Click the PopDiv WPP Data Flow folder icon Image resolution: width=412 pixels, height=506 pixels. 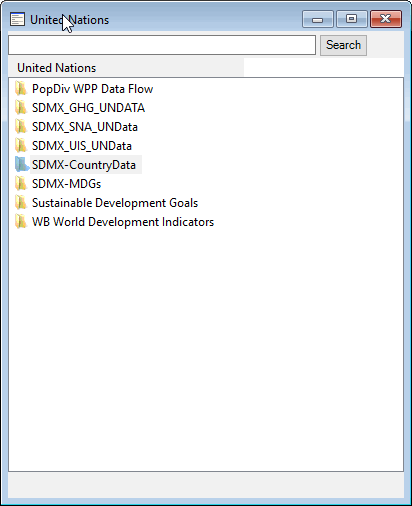[21, 89]
